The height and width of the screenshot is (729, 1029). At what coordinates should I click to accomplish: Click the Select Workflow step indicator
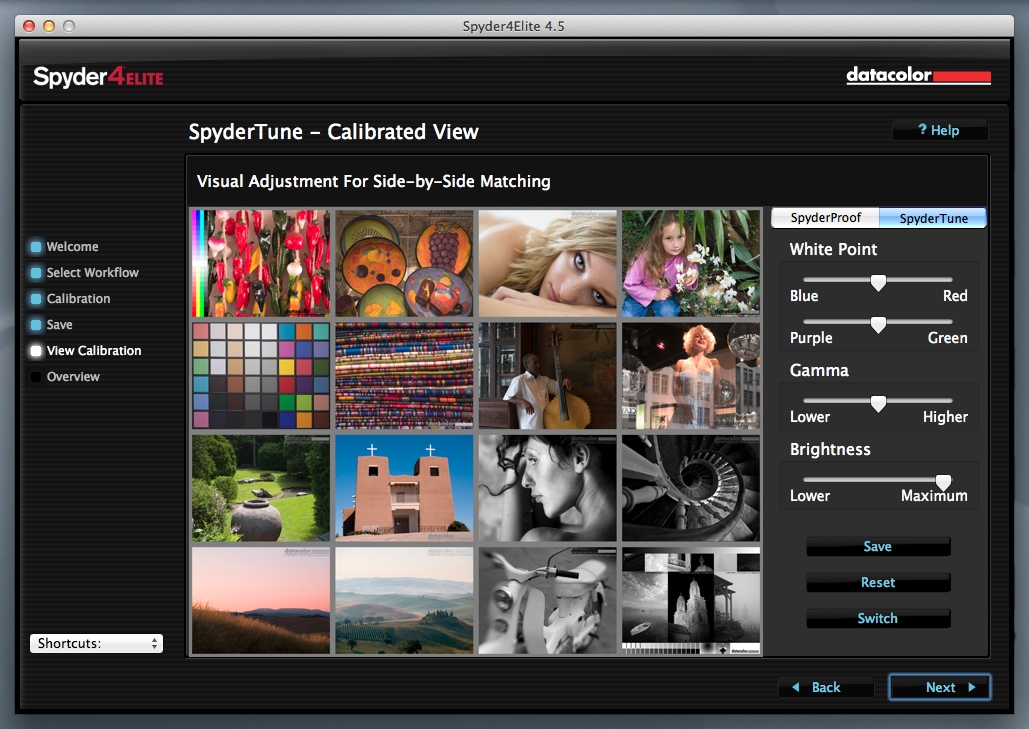click(36, 273)
